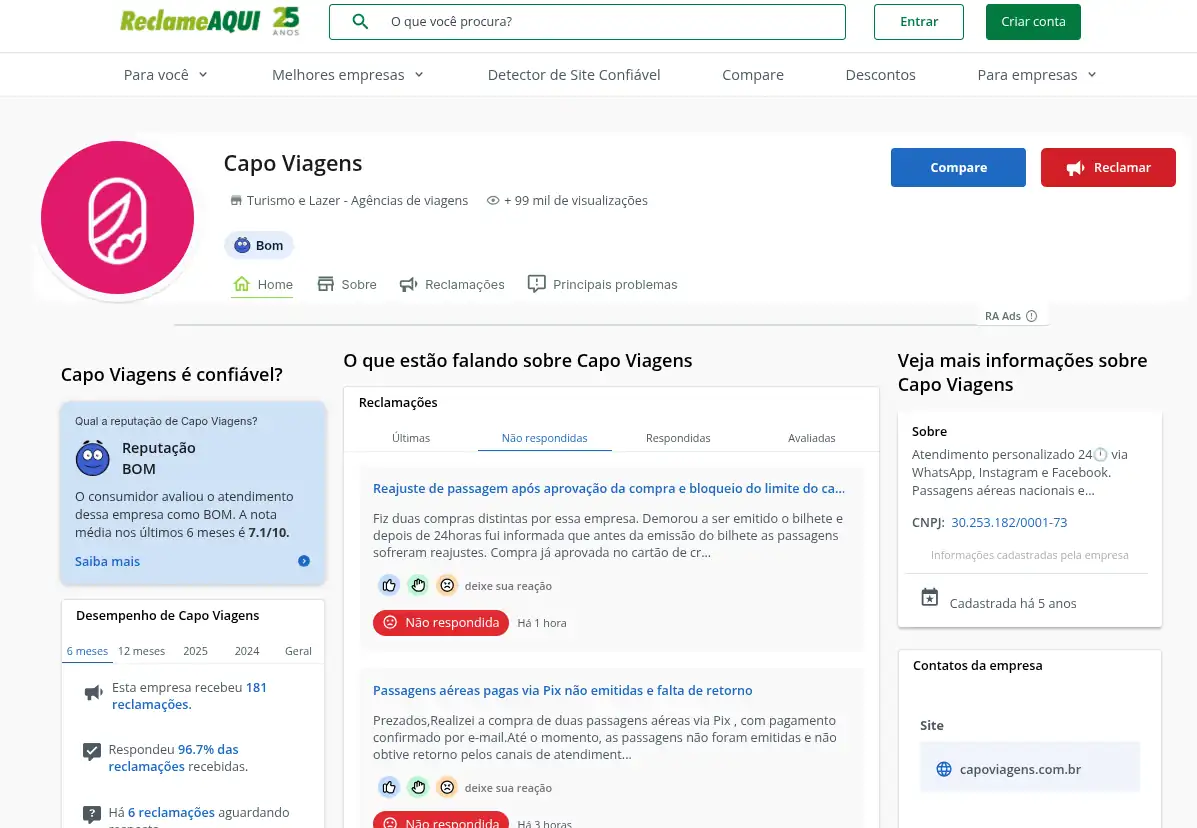Select the 6 meses performance tab
This screenshot has width=1197, height=828.
coord(87,651)
